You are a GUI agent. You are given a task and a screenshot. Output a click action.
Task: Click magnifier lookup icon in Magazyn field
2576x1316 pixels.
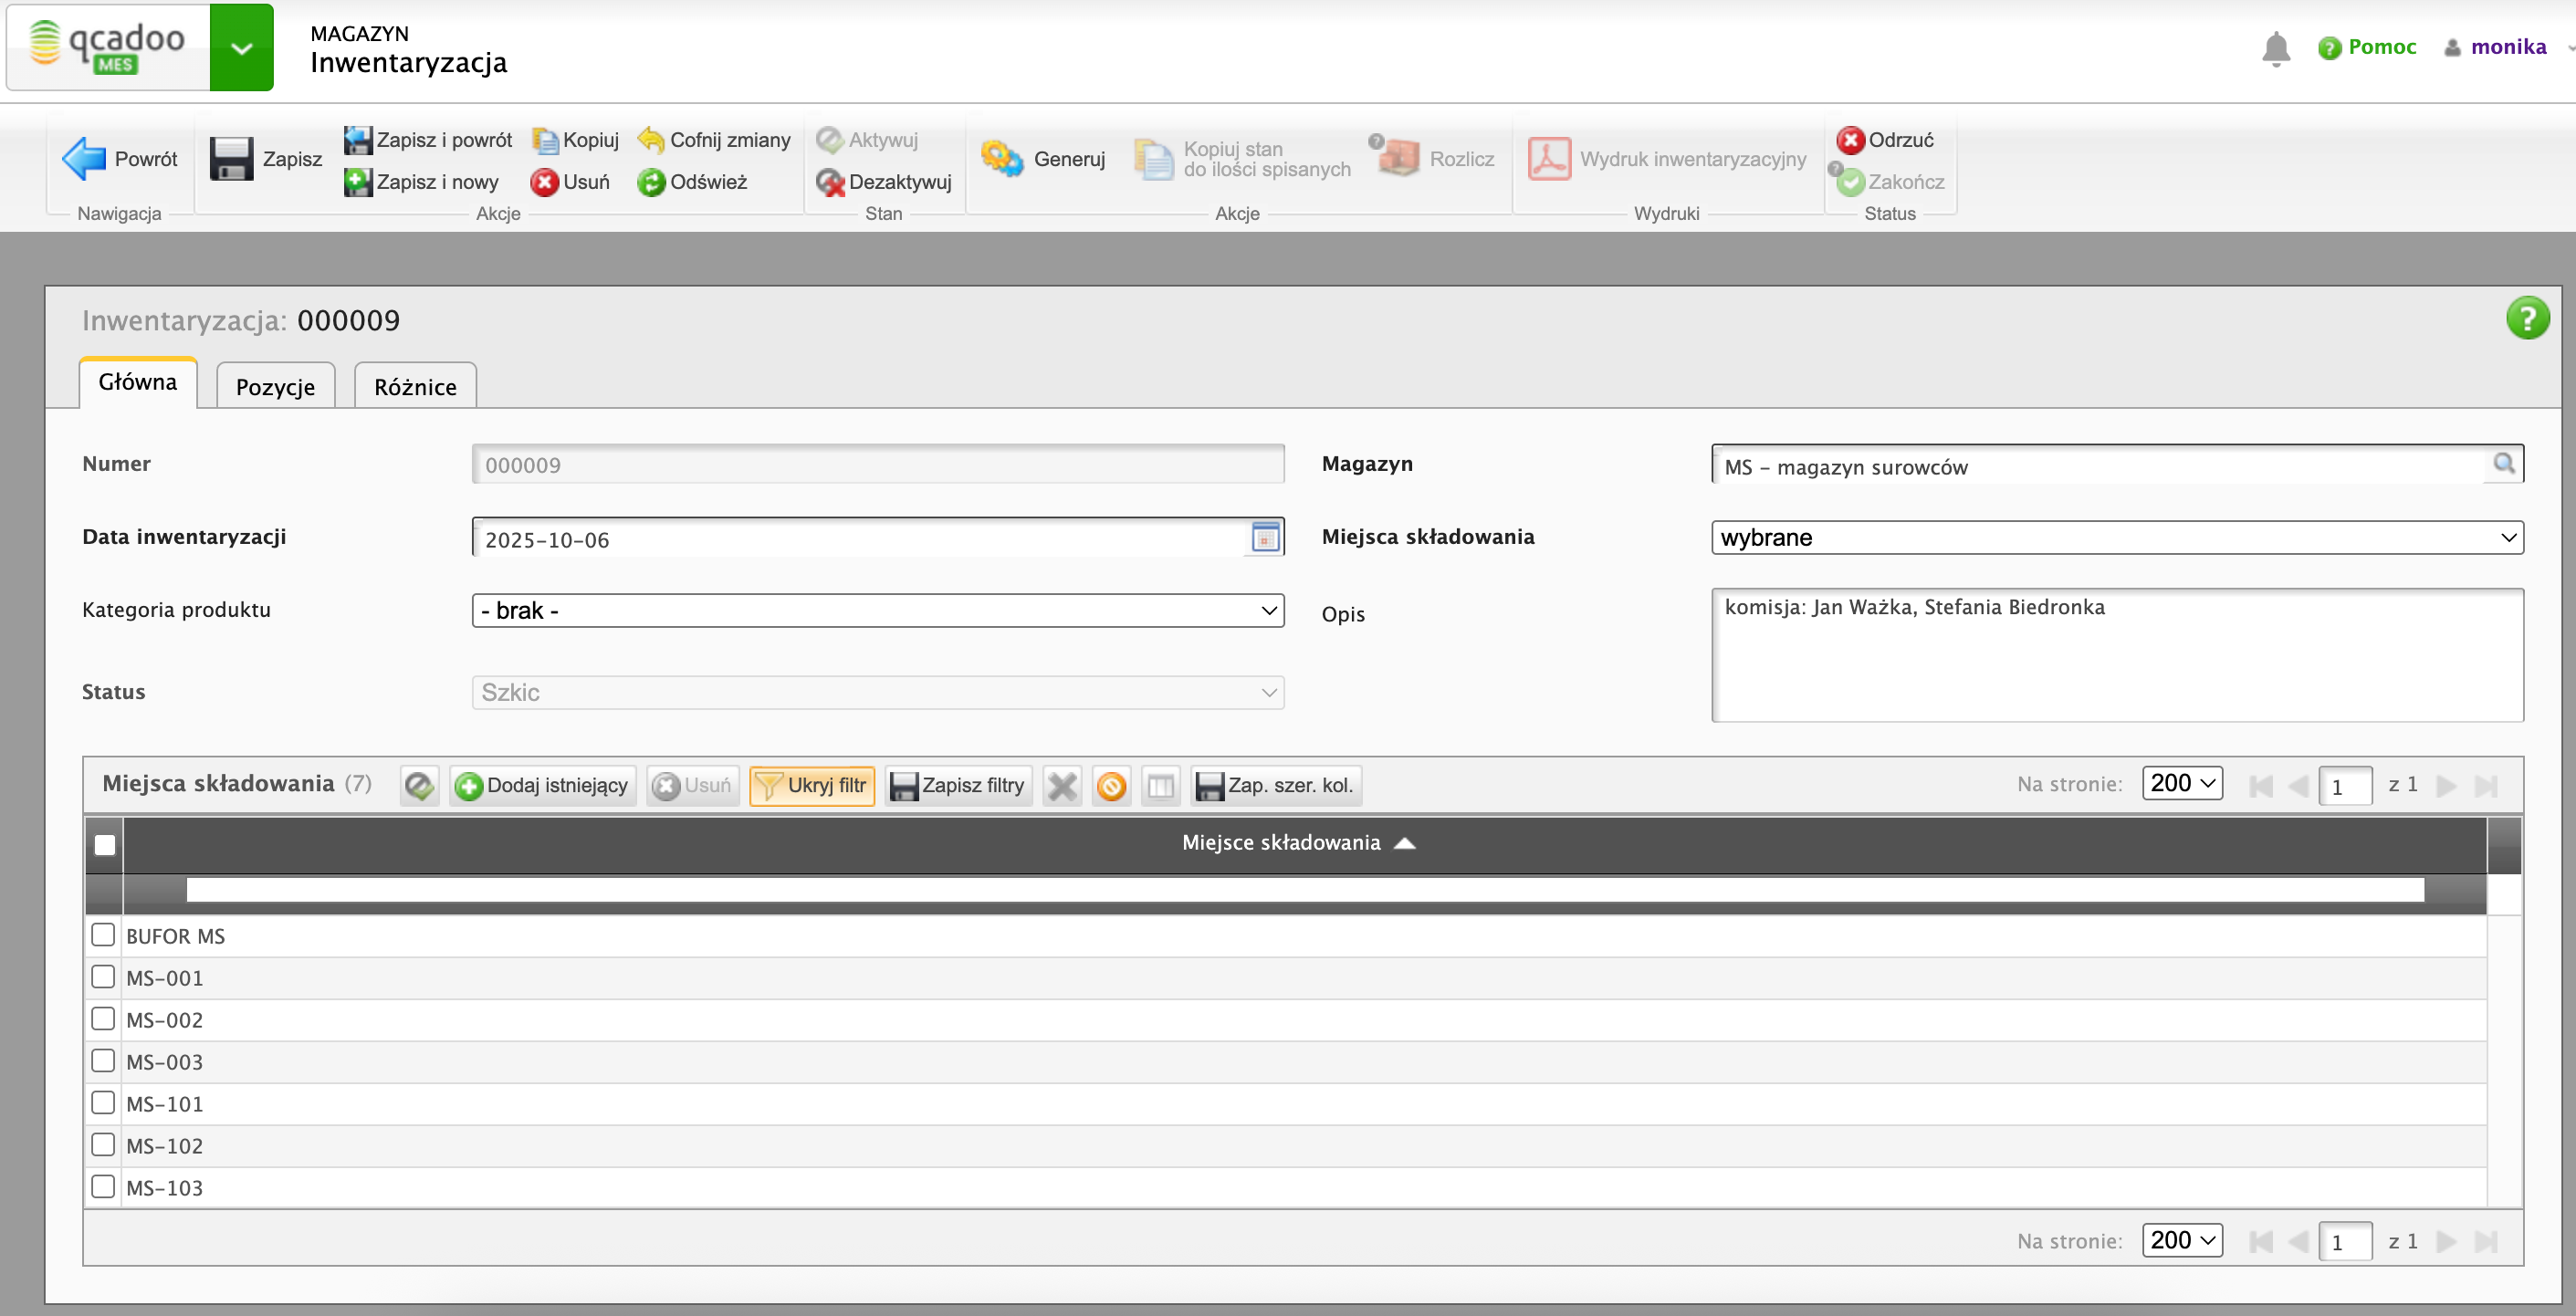coord(2503,464)
